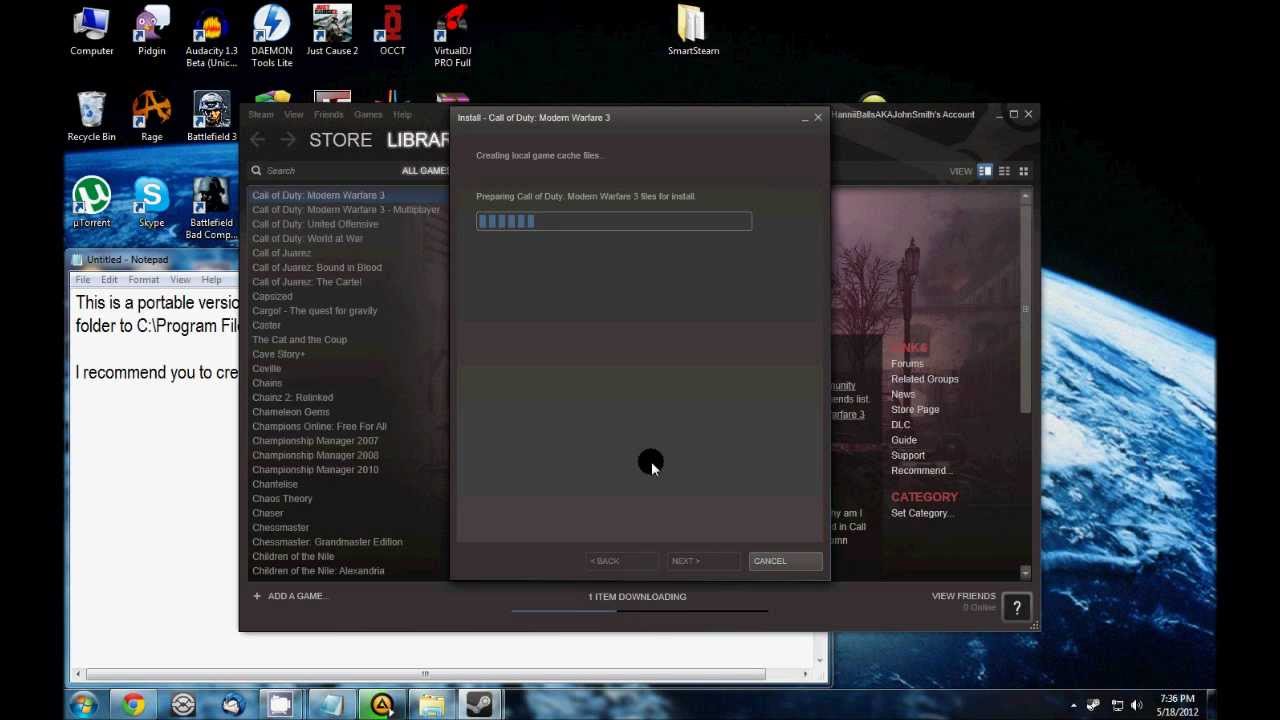
Task: Select Champions Online: Free For All
Action: pos(319,427)
